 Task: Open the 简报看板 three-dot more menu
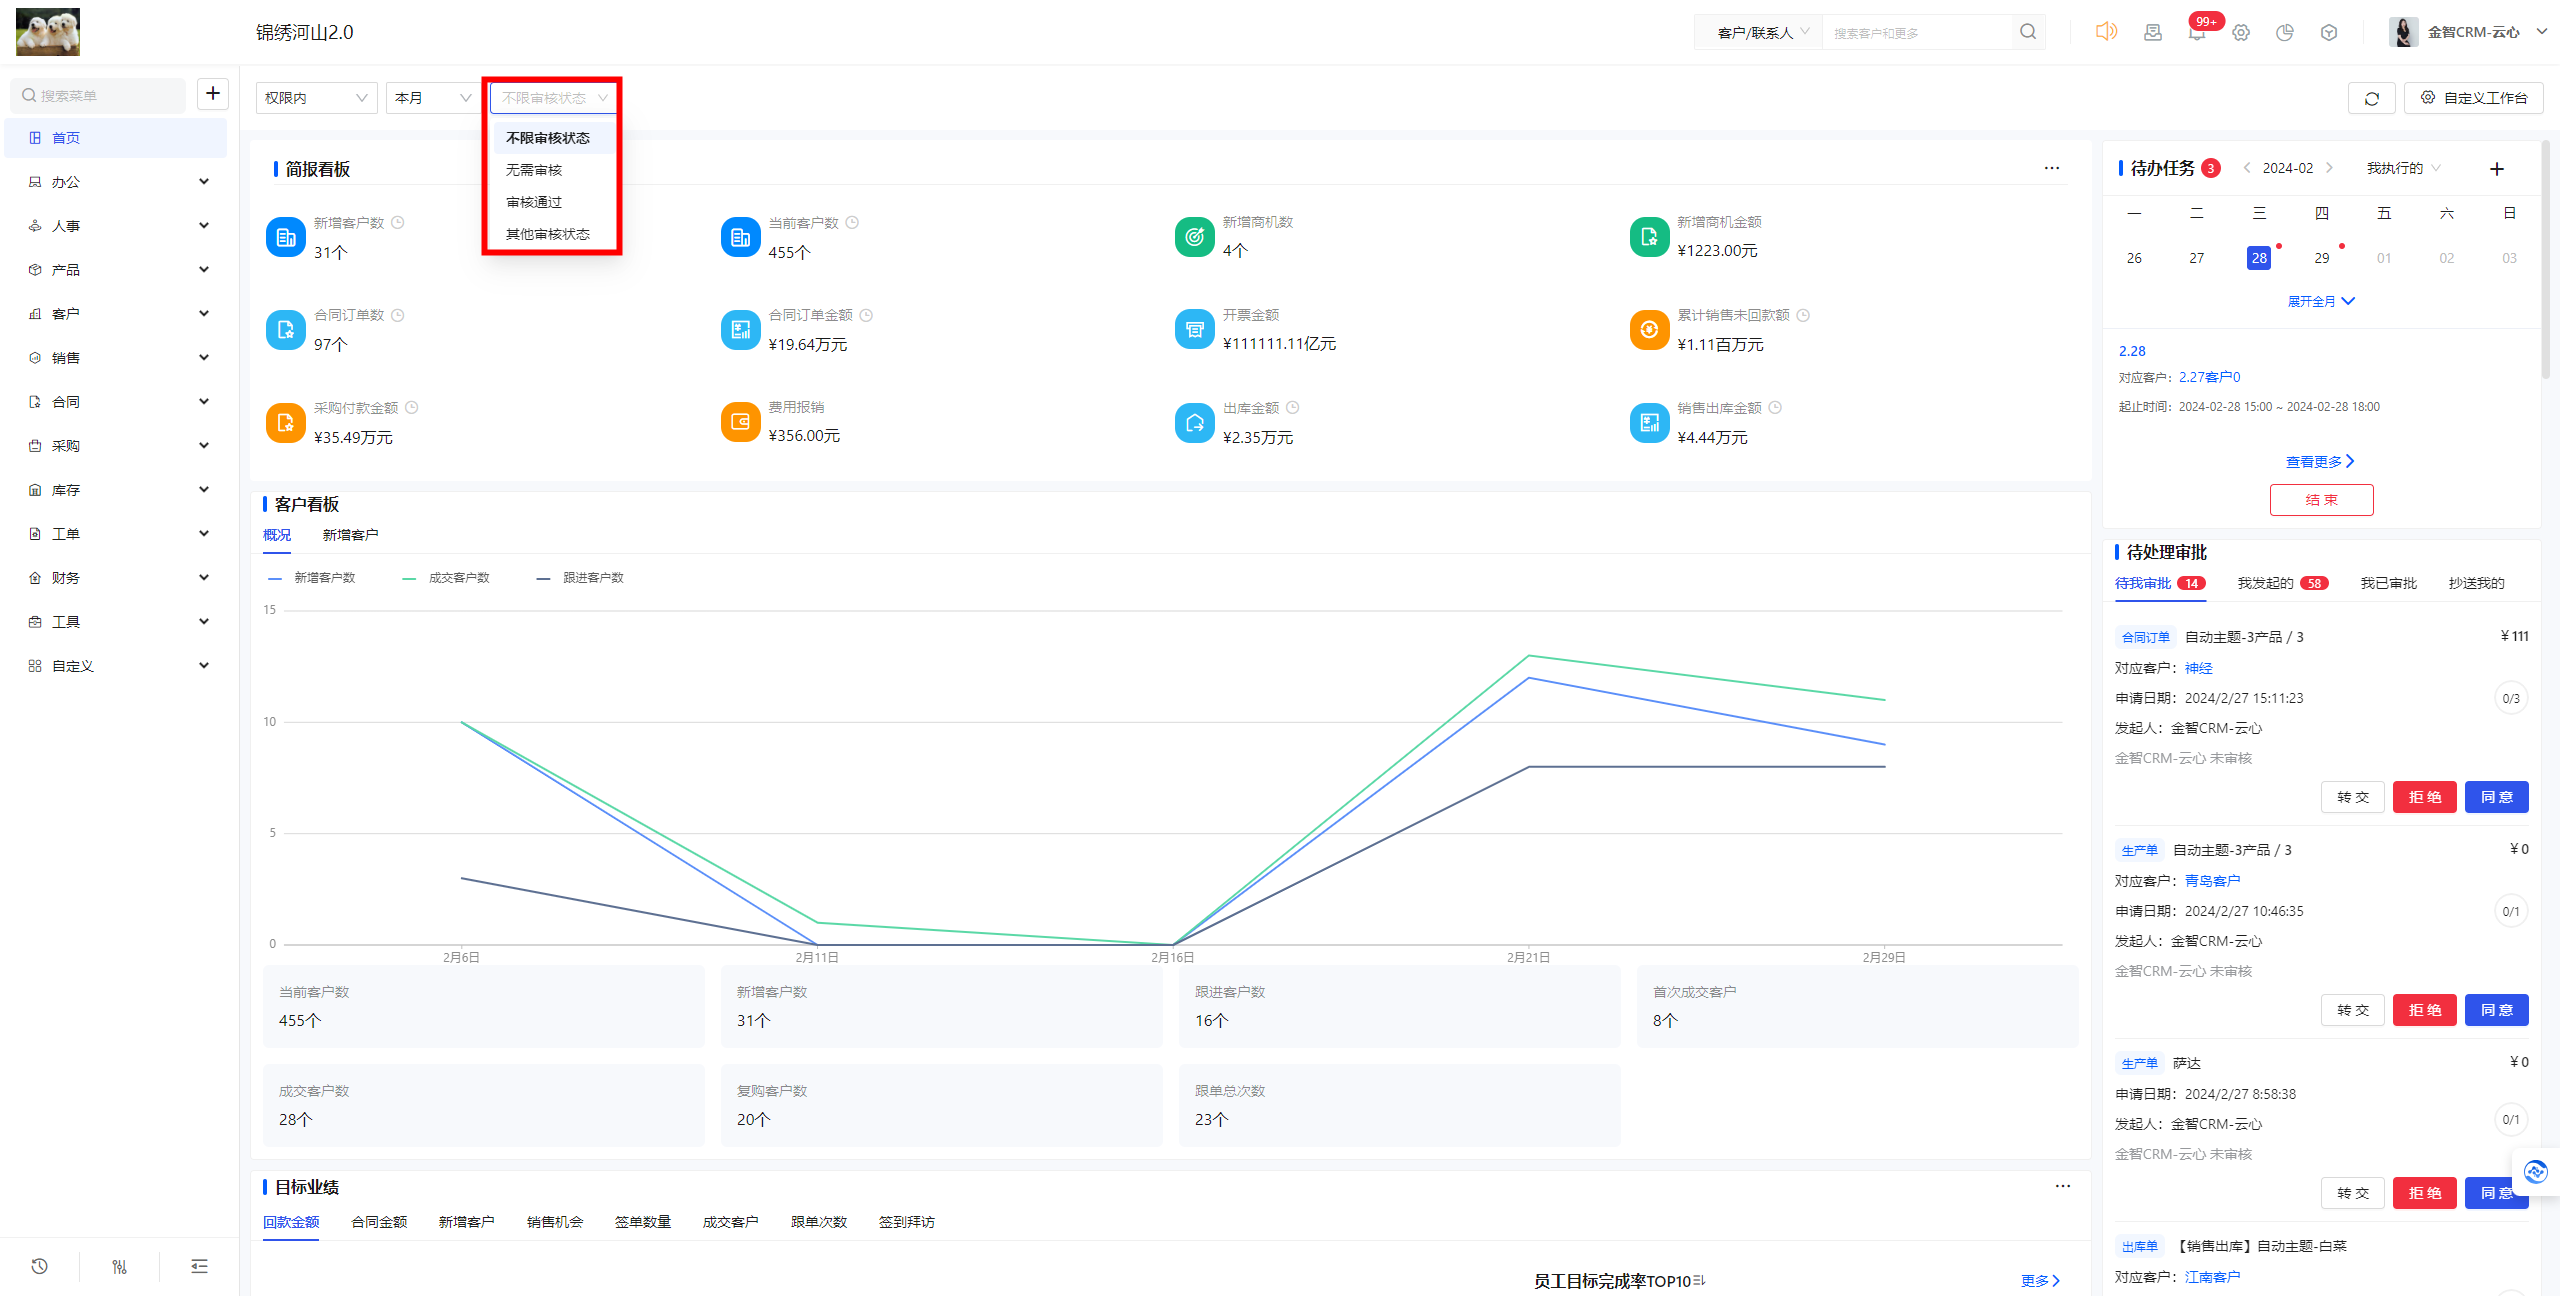pyautogui.click(x=2052, y=168)
